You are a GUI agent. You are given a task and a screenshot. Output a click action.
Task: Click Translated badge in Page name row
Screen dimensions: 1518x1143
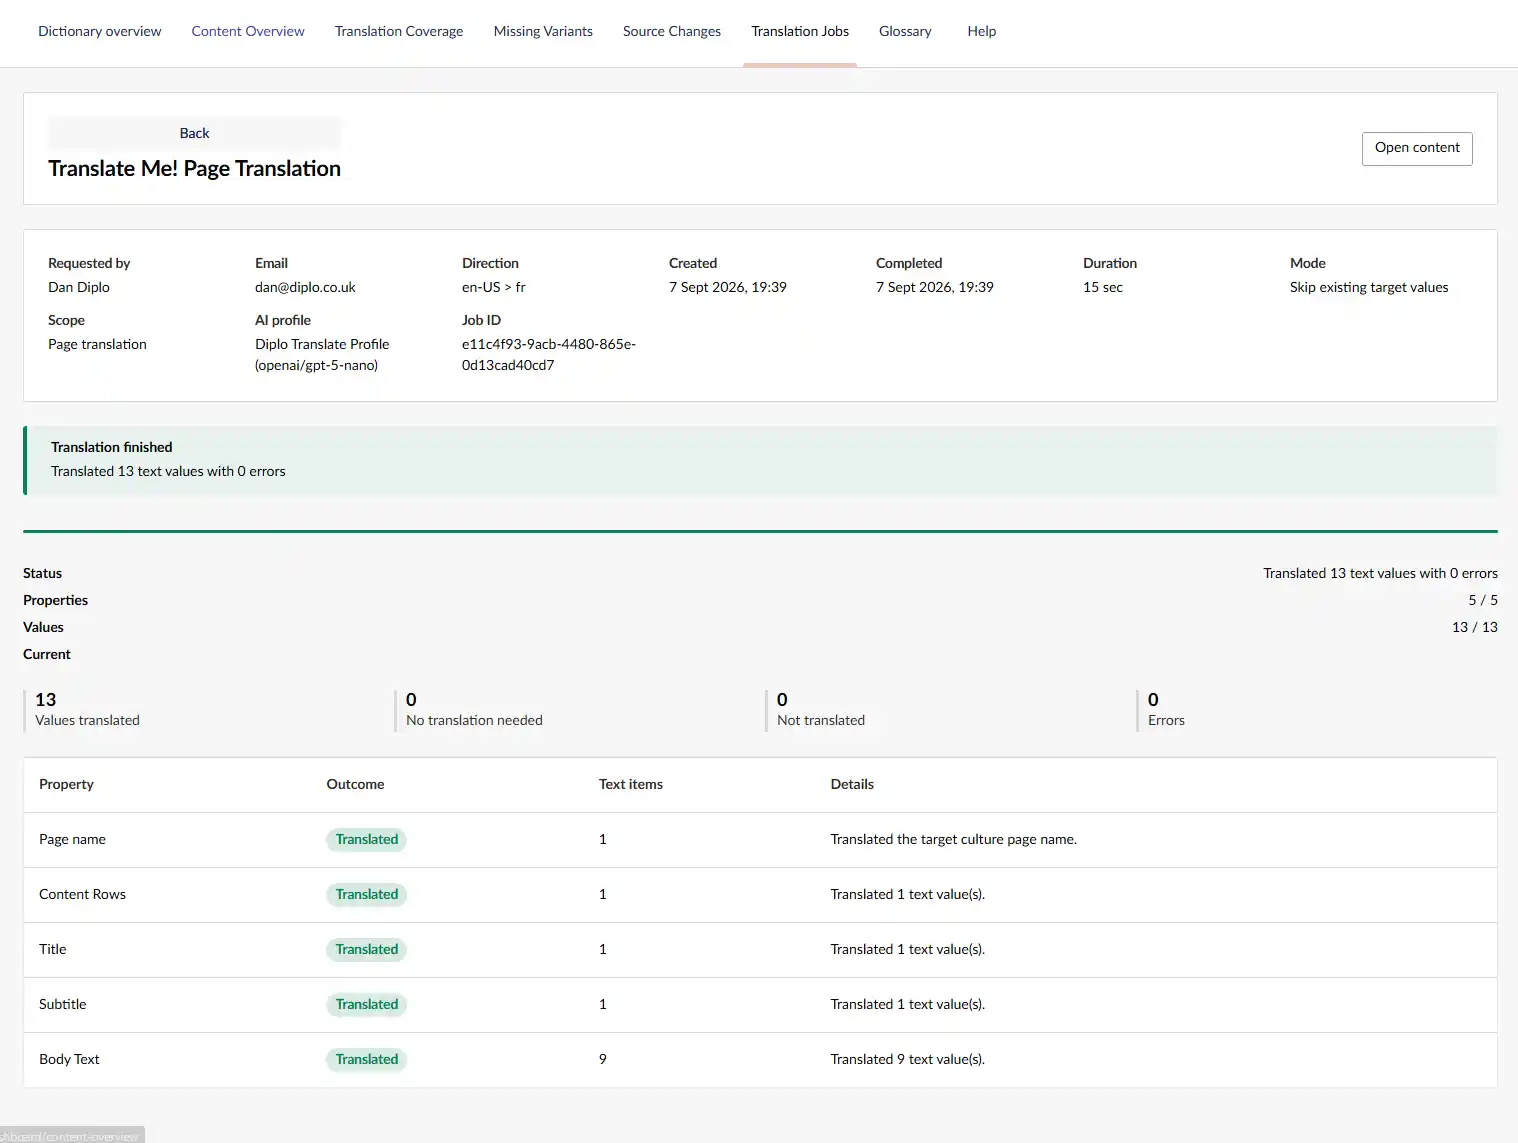pos(366,840)
